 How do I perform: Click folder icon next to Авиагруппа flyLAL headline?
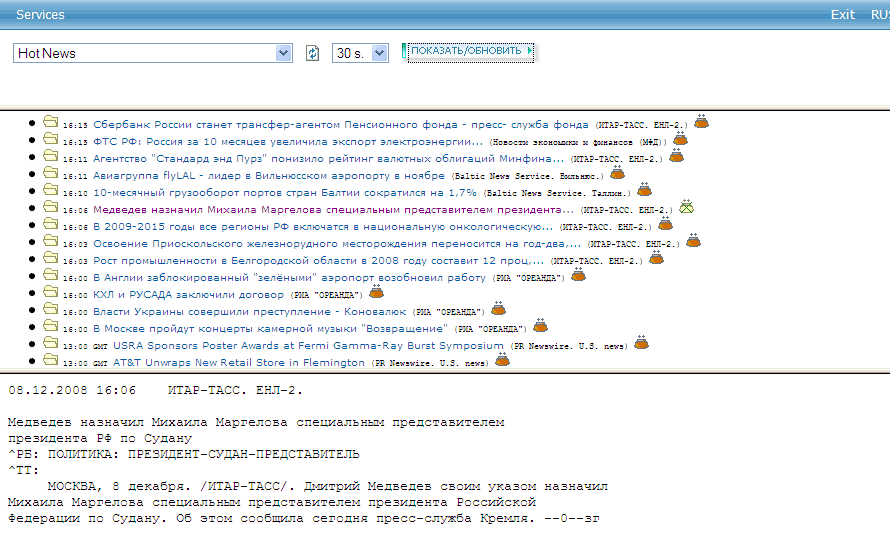pos(50,173)
